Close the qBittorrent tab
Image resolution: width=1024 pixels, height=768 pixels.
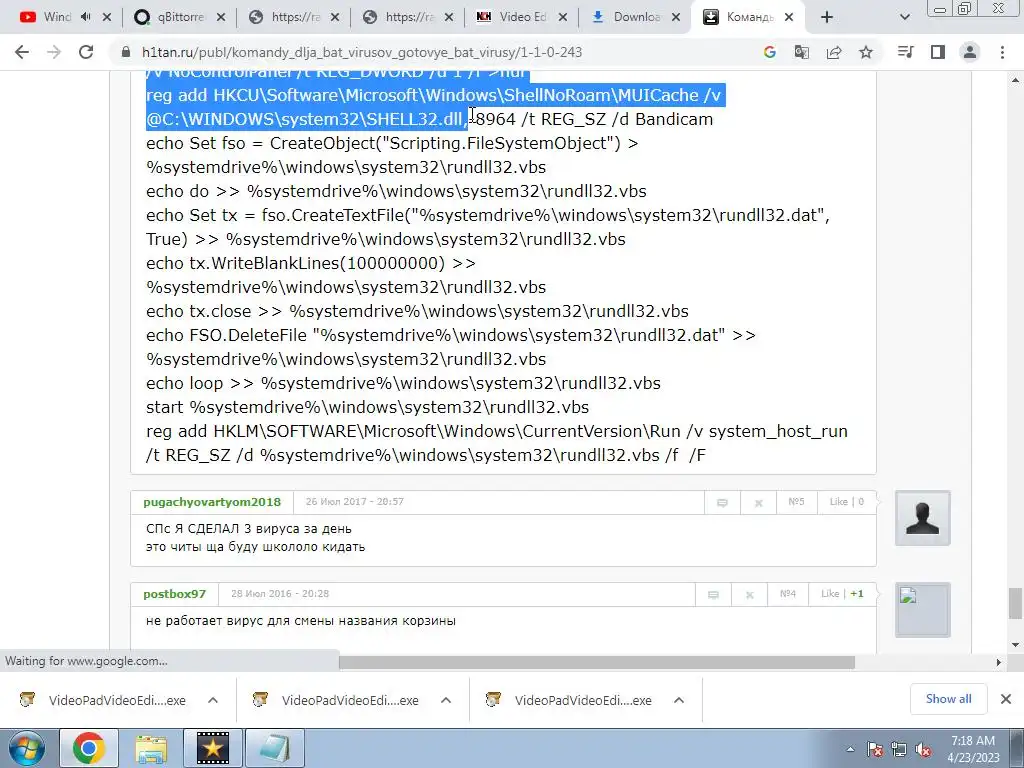[221, 18]
